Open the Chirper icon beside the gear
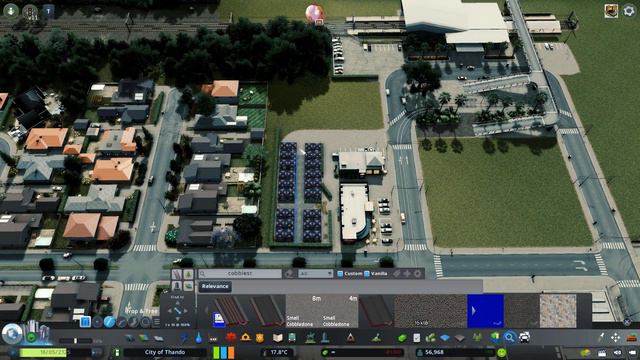The height and width of the screenshot is (360, 640). 611,11
